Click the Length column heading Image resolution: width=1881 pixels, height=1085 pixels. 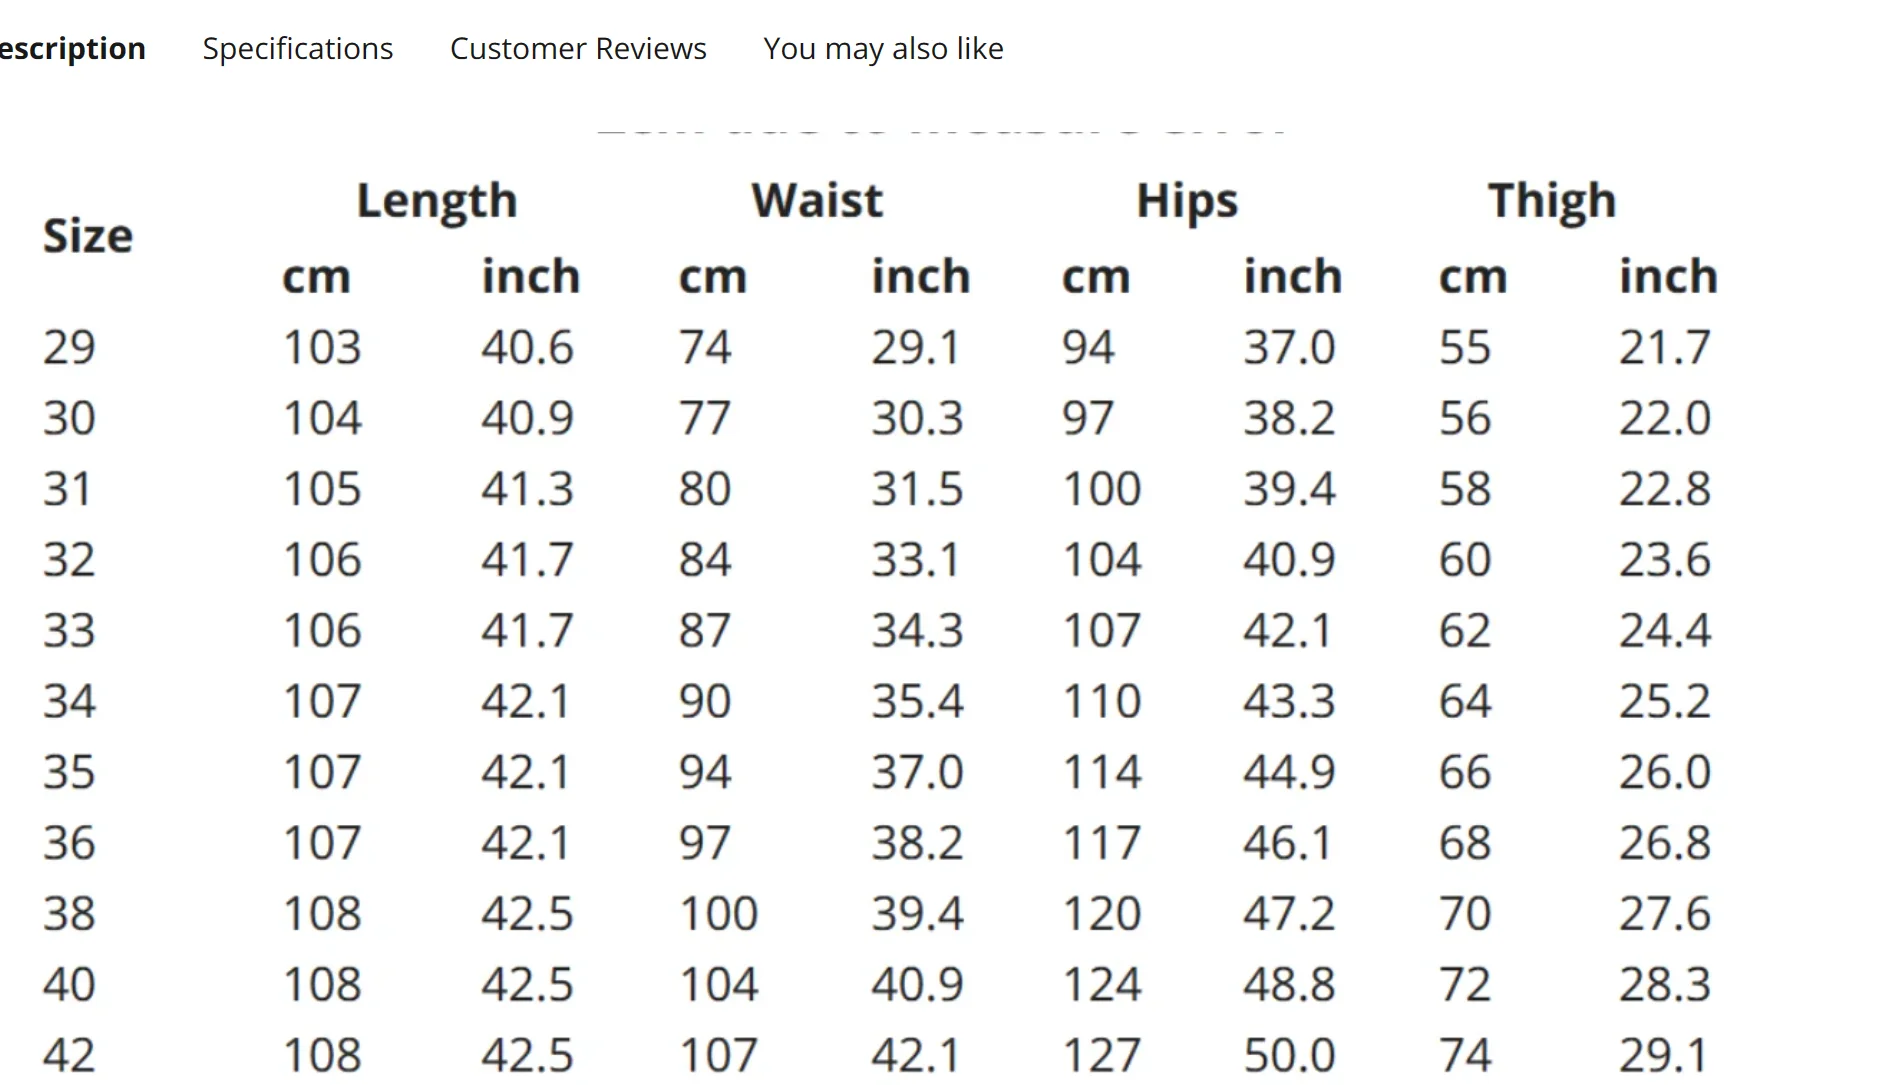436,201
